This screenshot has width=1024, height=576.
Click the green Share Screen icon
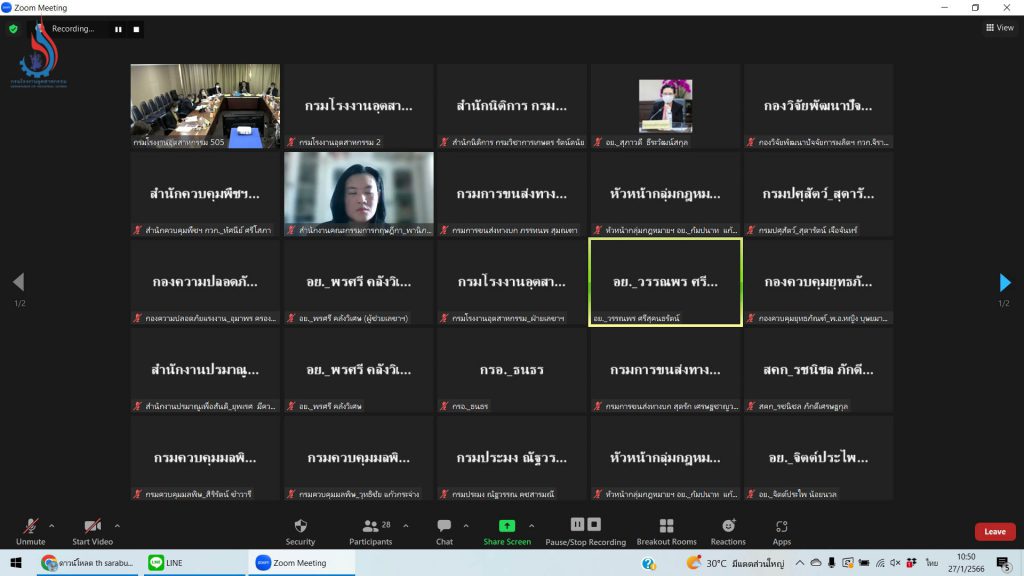[507, 526]
